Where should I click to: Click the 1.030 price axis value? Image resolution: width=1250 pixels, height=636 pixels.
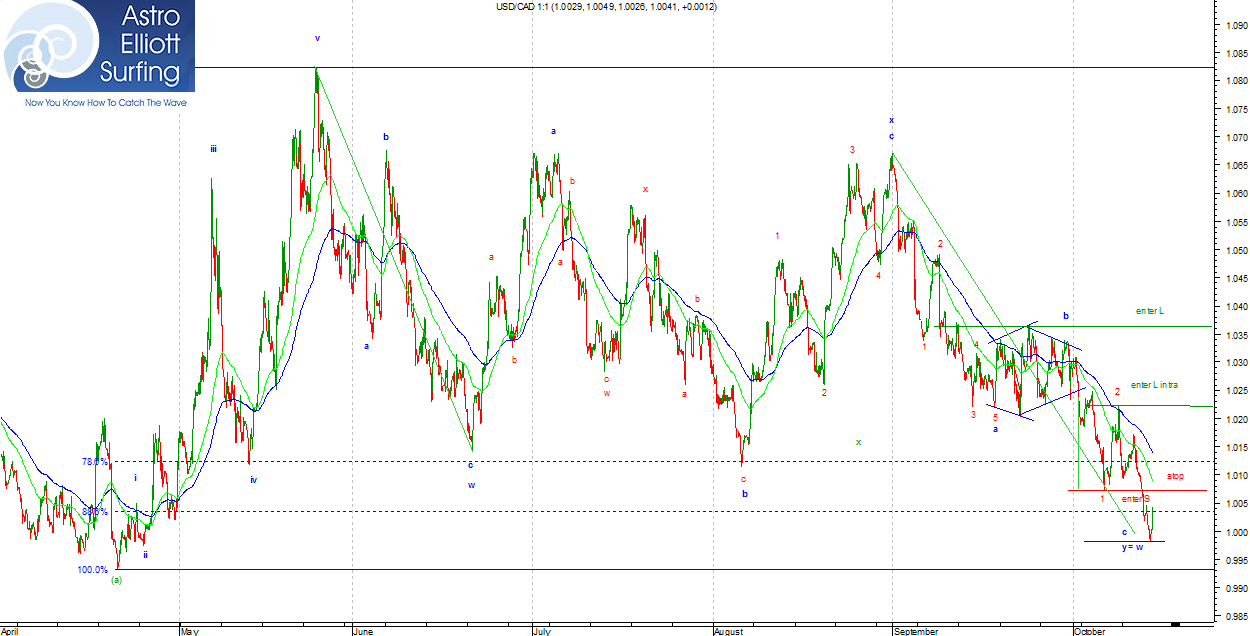(x=1236, y=363)
